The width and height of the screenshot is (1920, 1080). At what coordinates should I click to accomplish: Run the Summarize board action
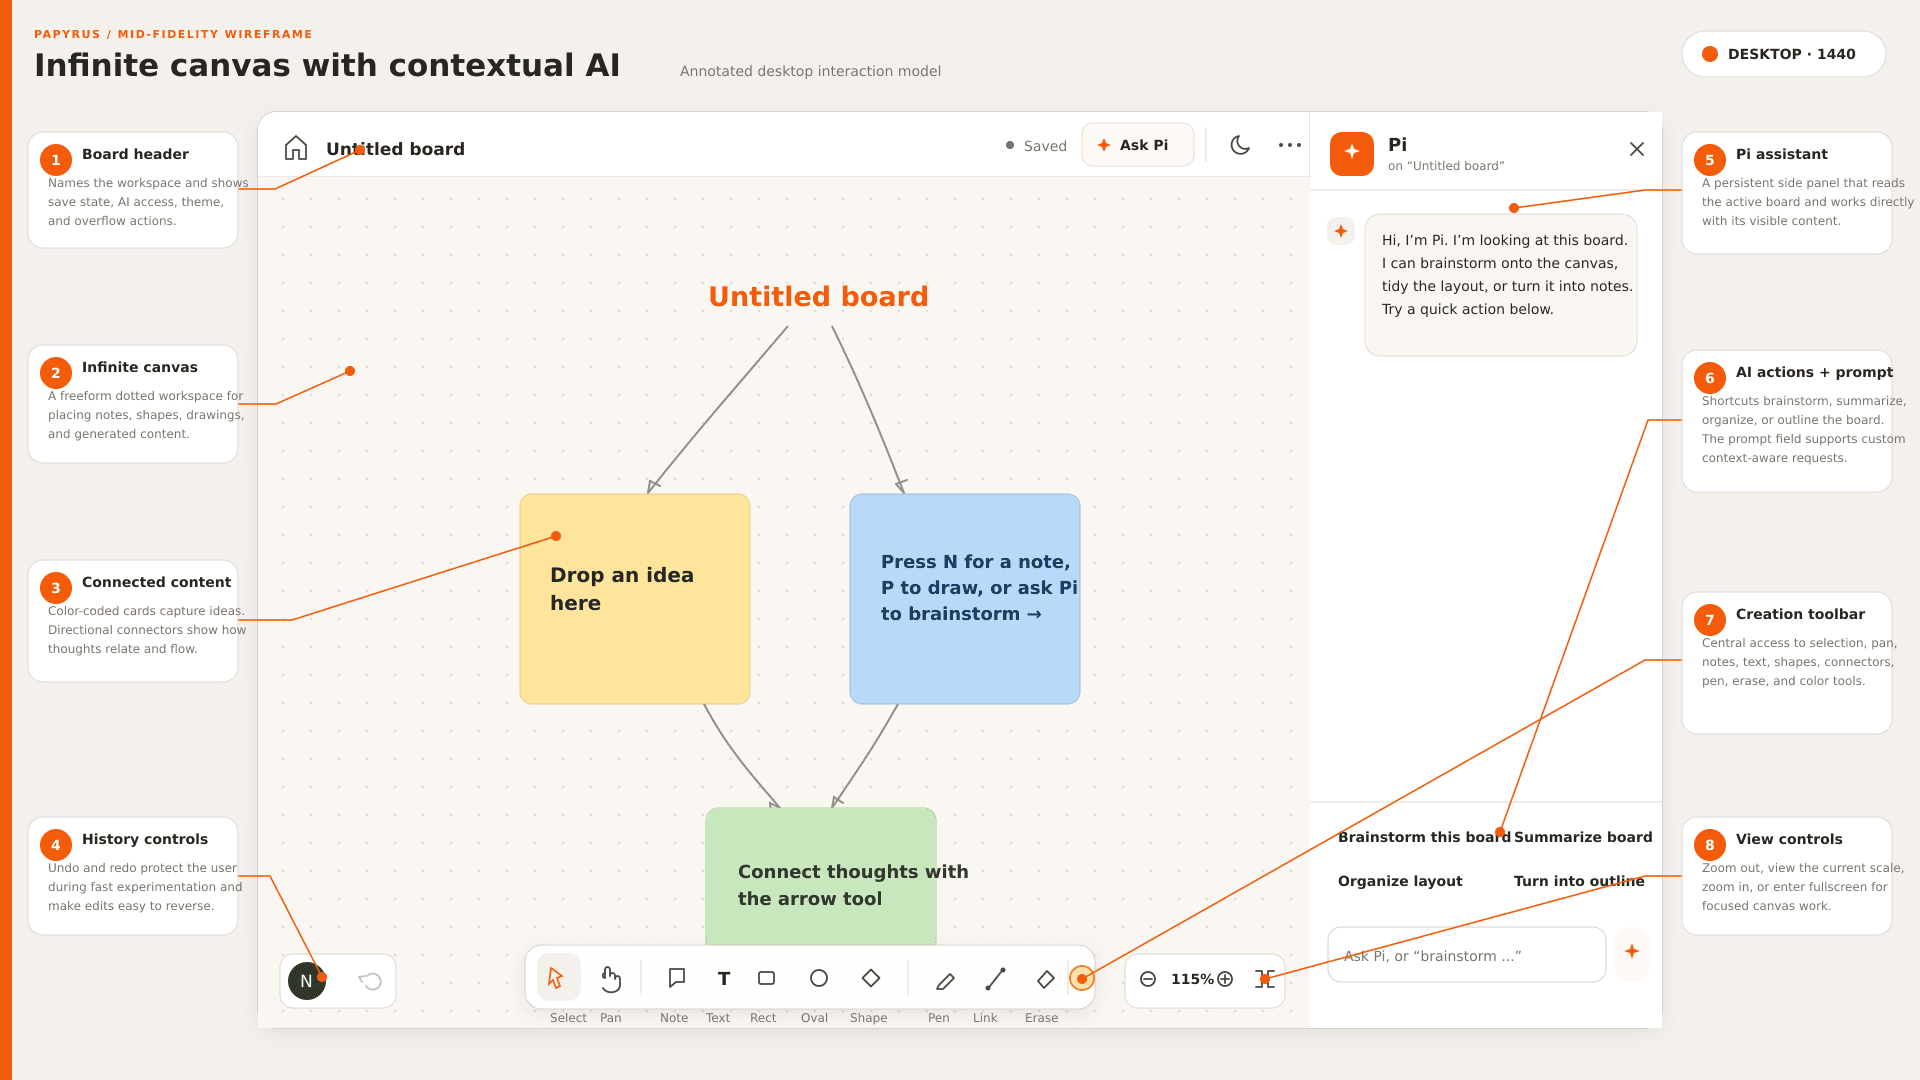tap(1583, 837)
